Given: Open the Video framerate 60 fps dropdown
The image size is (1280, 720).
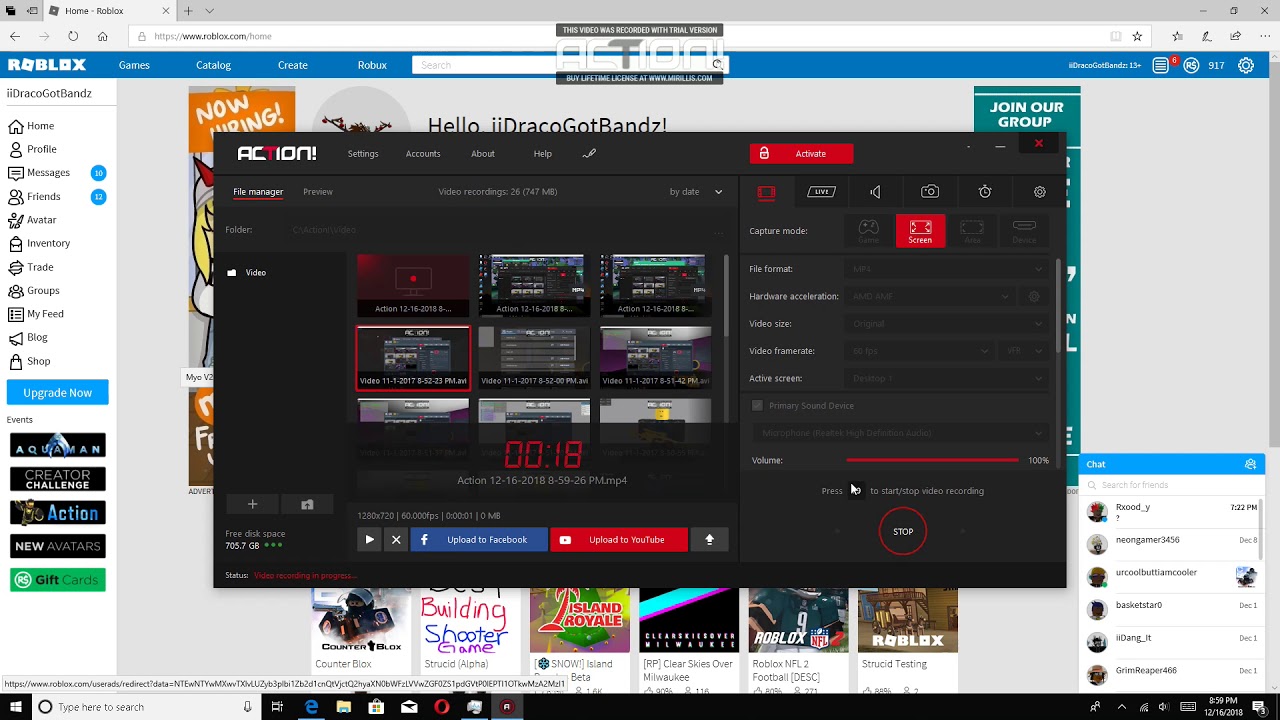Looking at the screenshot, I should [x=921, y=351].
